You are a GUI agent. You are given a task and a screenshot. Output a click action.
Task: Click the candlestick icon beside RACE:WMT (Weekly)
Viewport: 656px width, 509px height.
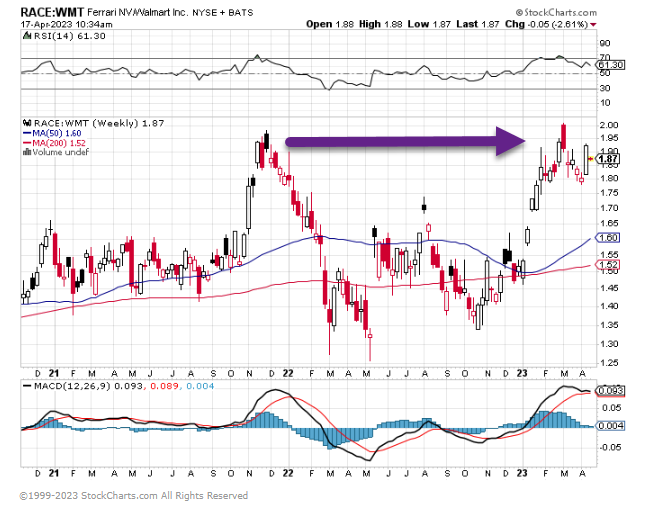[x=27, y=123]
